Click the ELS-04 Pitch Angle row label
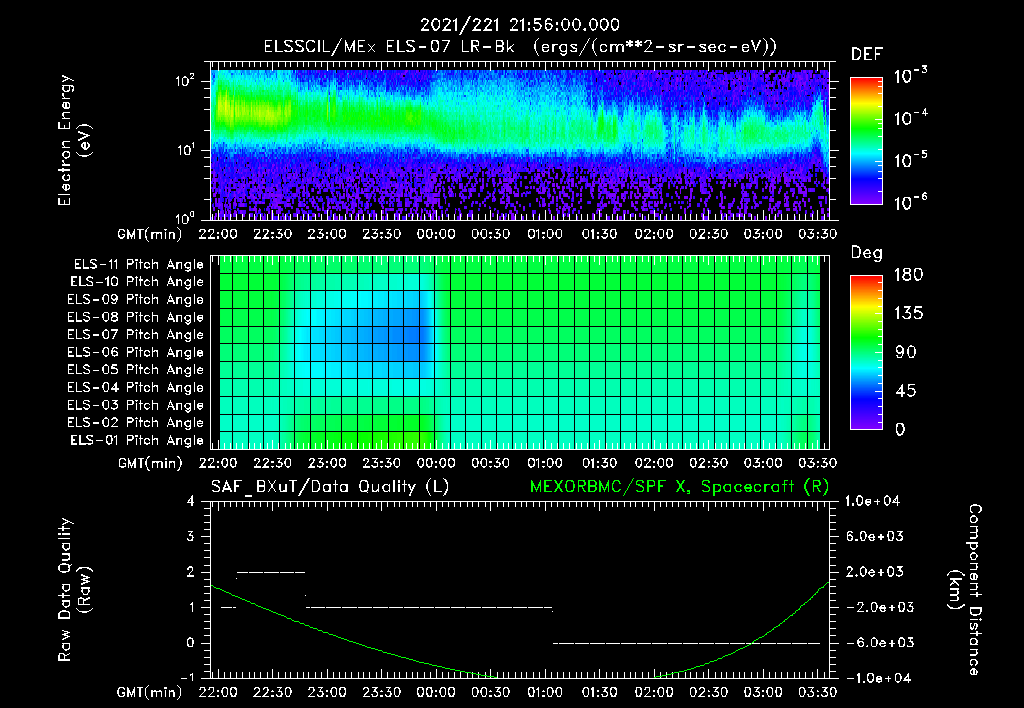The width and height of the screenshot is (1024, 708). pos(136,387)
